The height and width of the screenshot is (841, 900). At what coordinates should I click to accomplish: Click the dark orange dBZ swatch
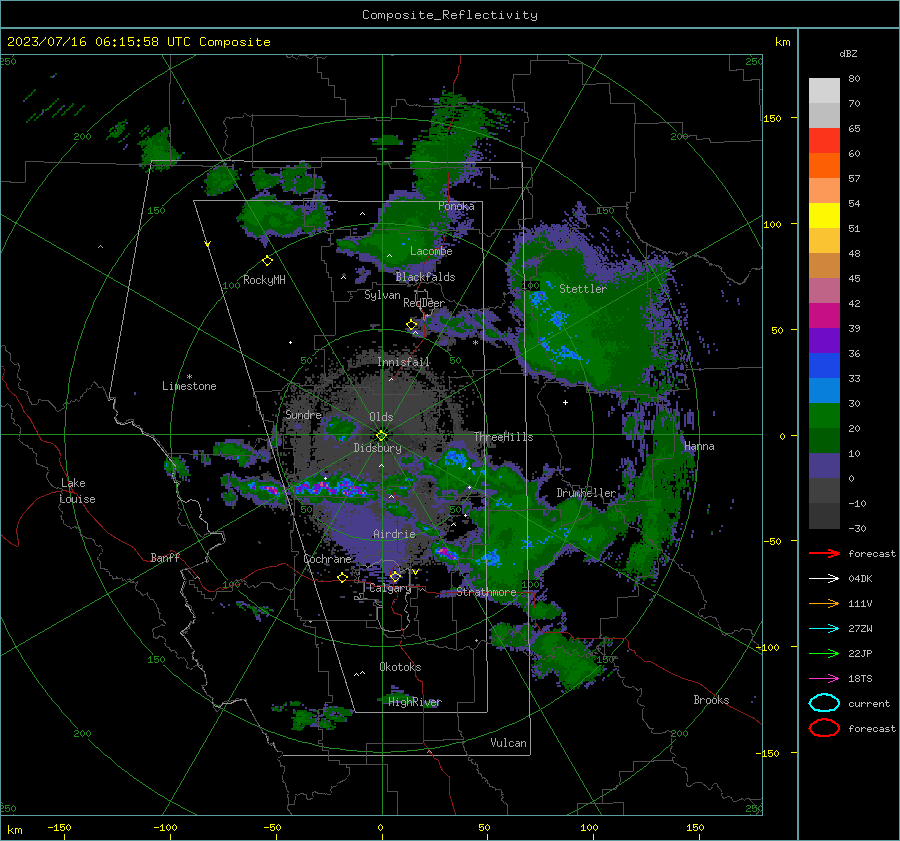point(824,166)
